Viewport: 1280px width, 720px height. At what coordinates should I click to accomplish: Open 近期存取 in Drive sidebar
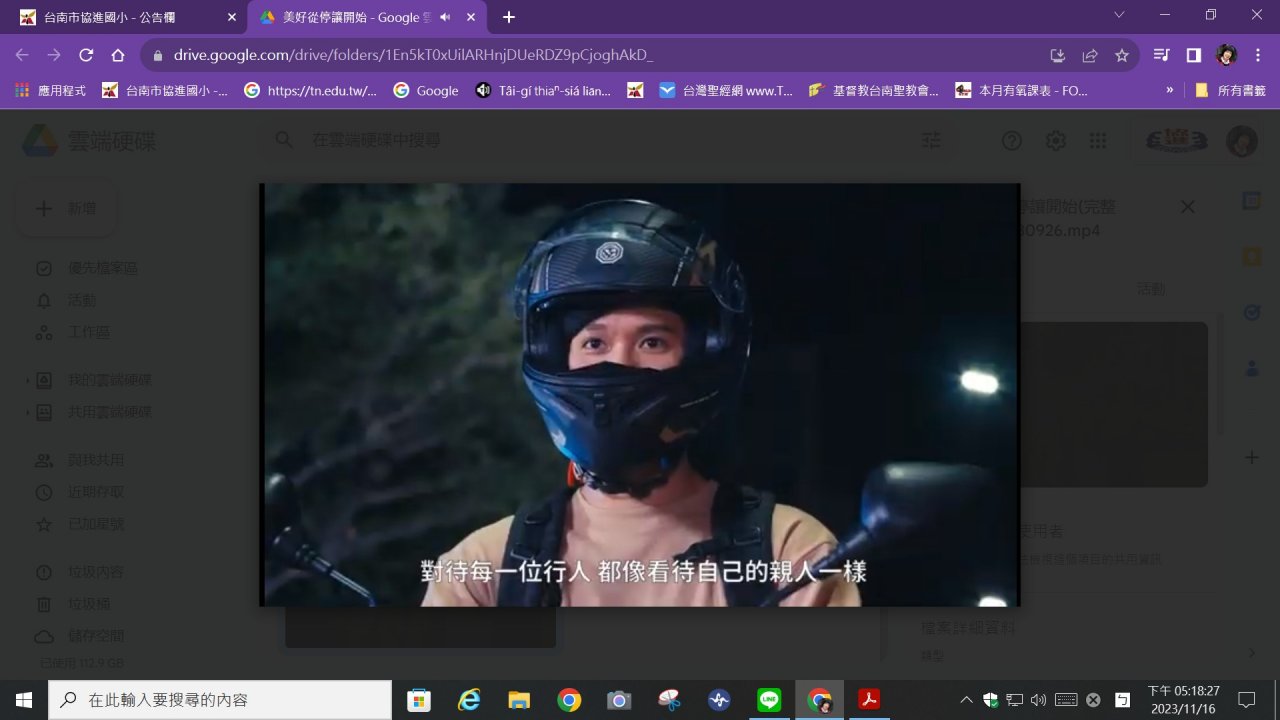coord(95,492)
